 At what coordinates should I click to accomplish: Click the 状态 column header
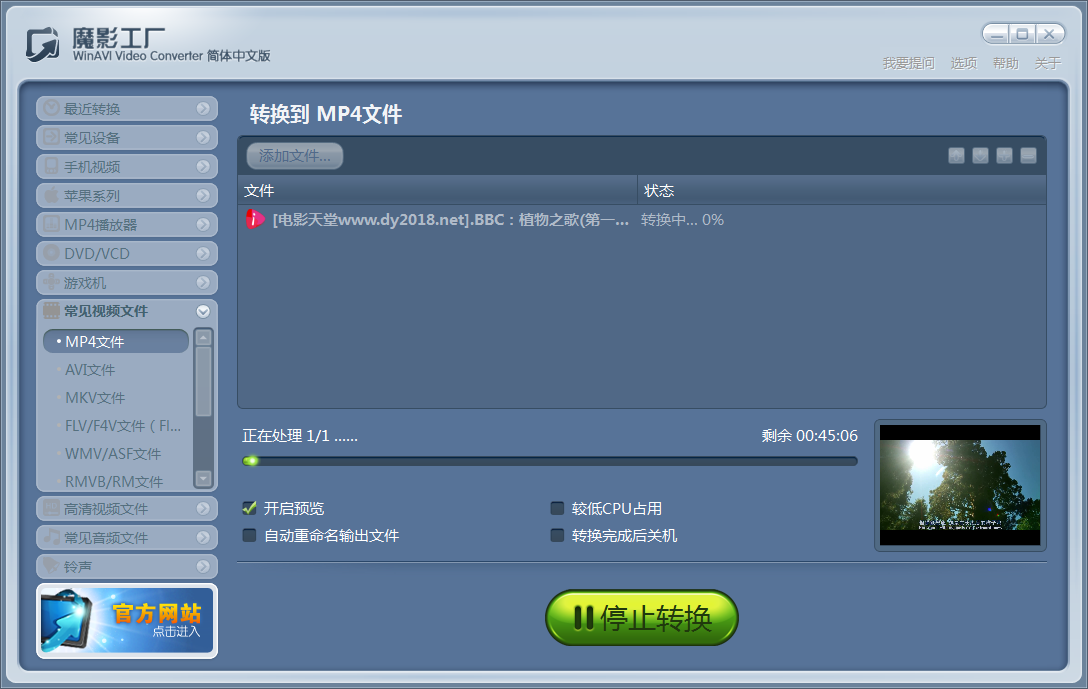(842, 190)
